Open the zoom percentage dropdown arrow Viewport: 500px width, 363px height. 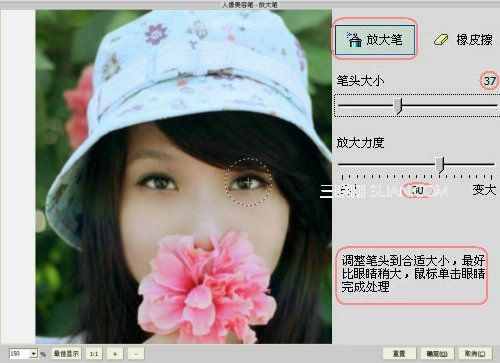click(x=33, y=354)
